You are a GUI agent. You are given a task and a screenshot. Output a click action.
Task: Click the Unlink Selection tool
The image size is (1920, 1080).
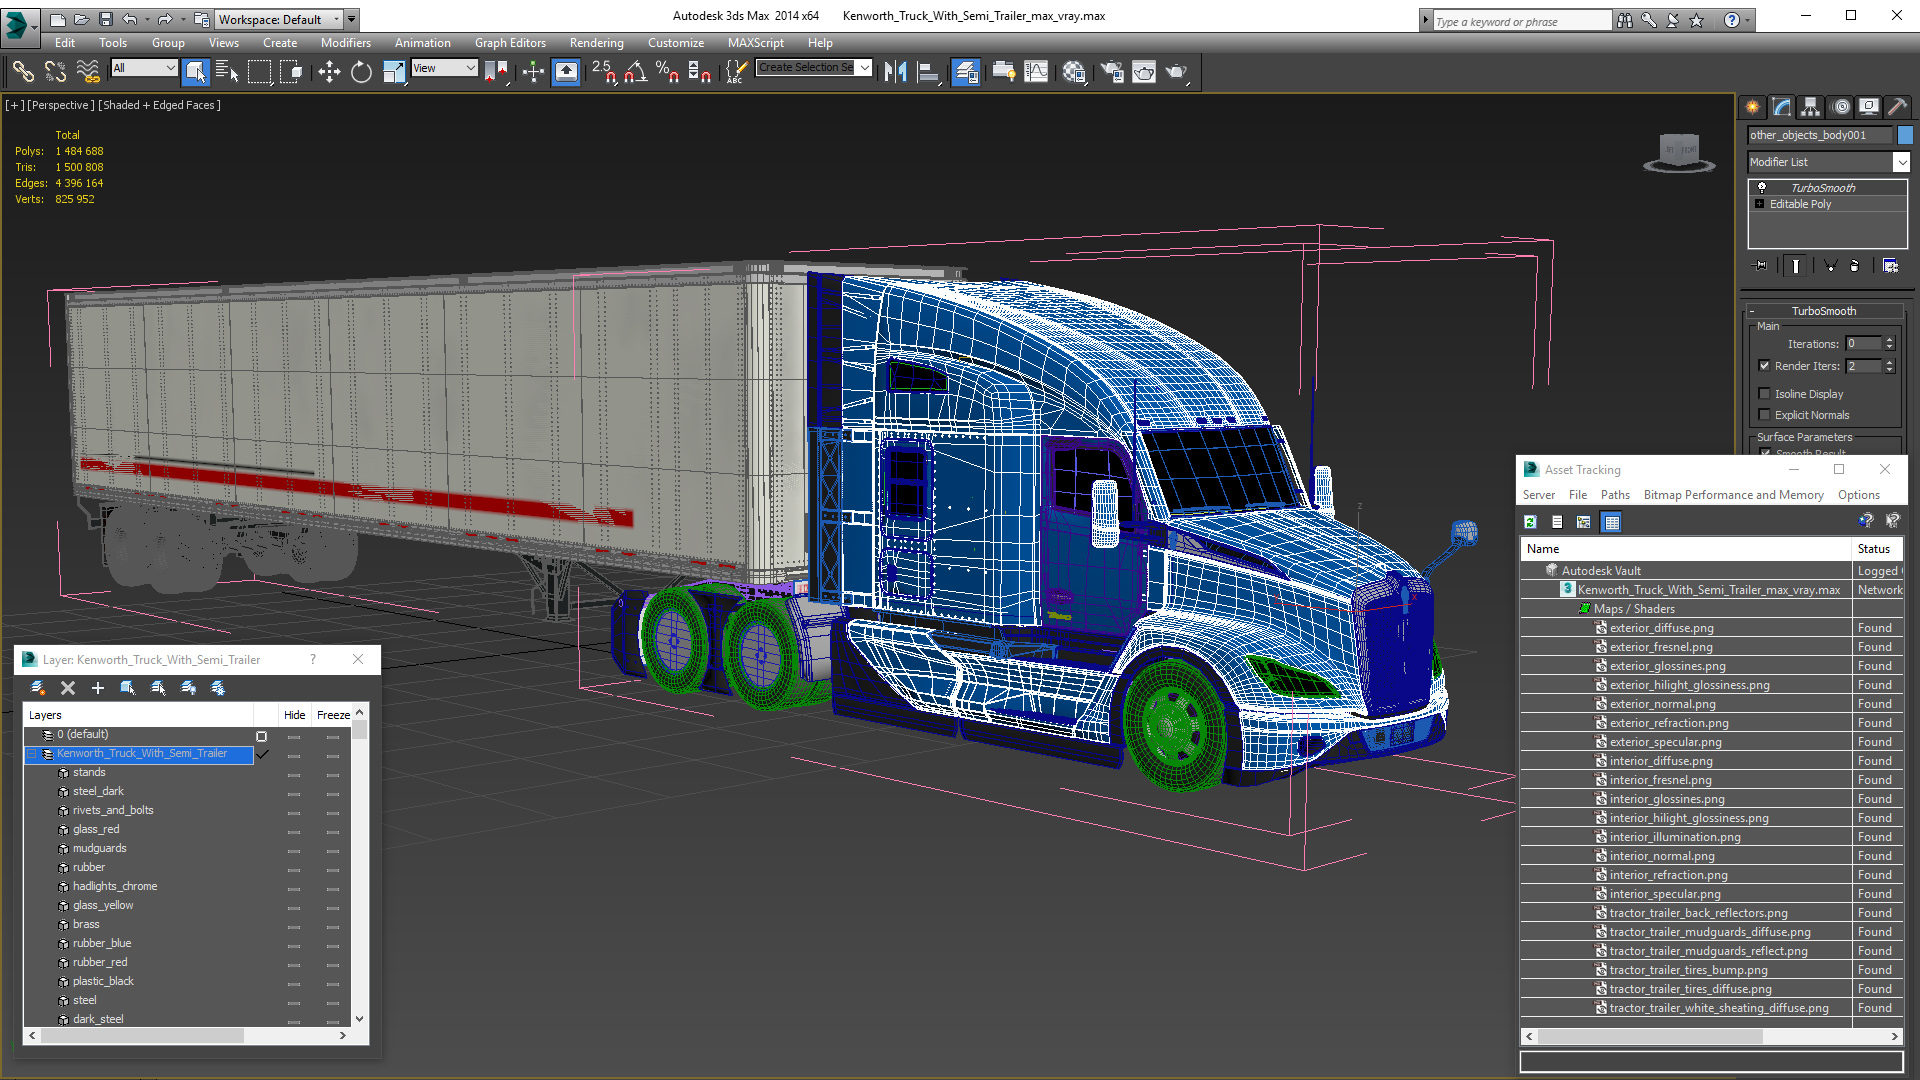55,71
